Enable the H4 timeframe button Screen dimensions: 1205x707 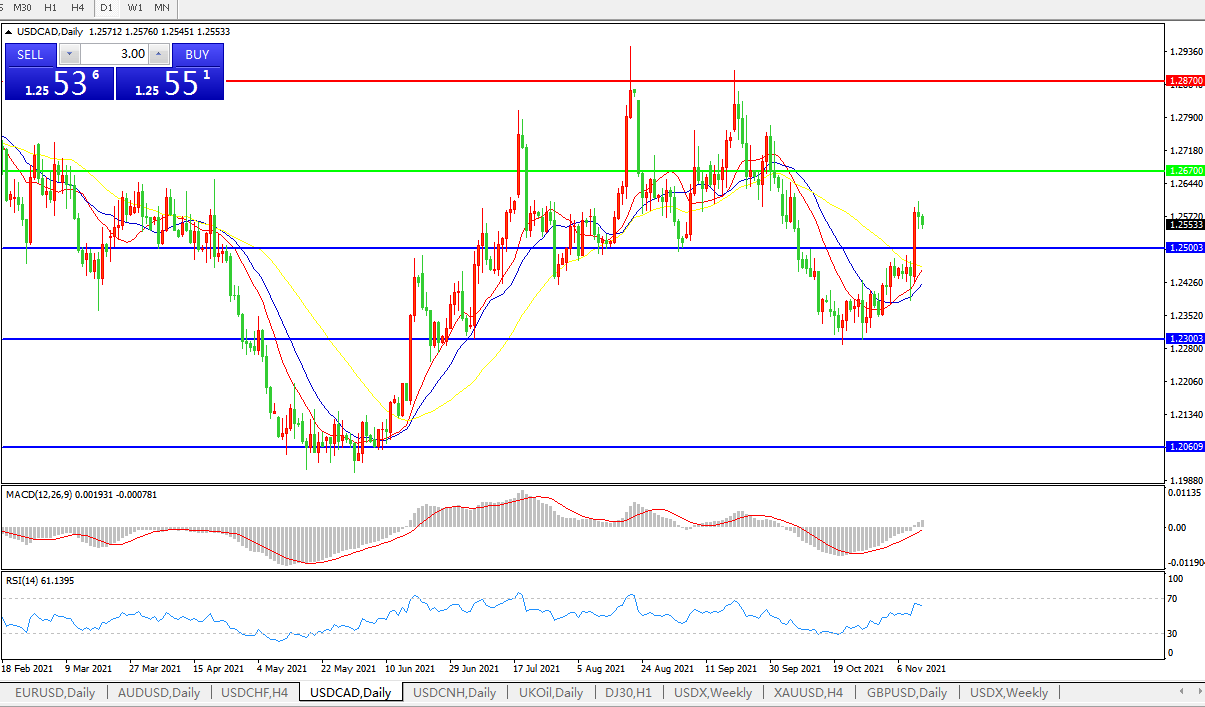tap(77, 7)
